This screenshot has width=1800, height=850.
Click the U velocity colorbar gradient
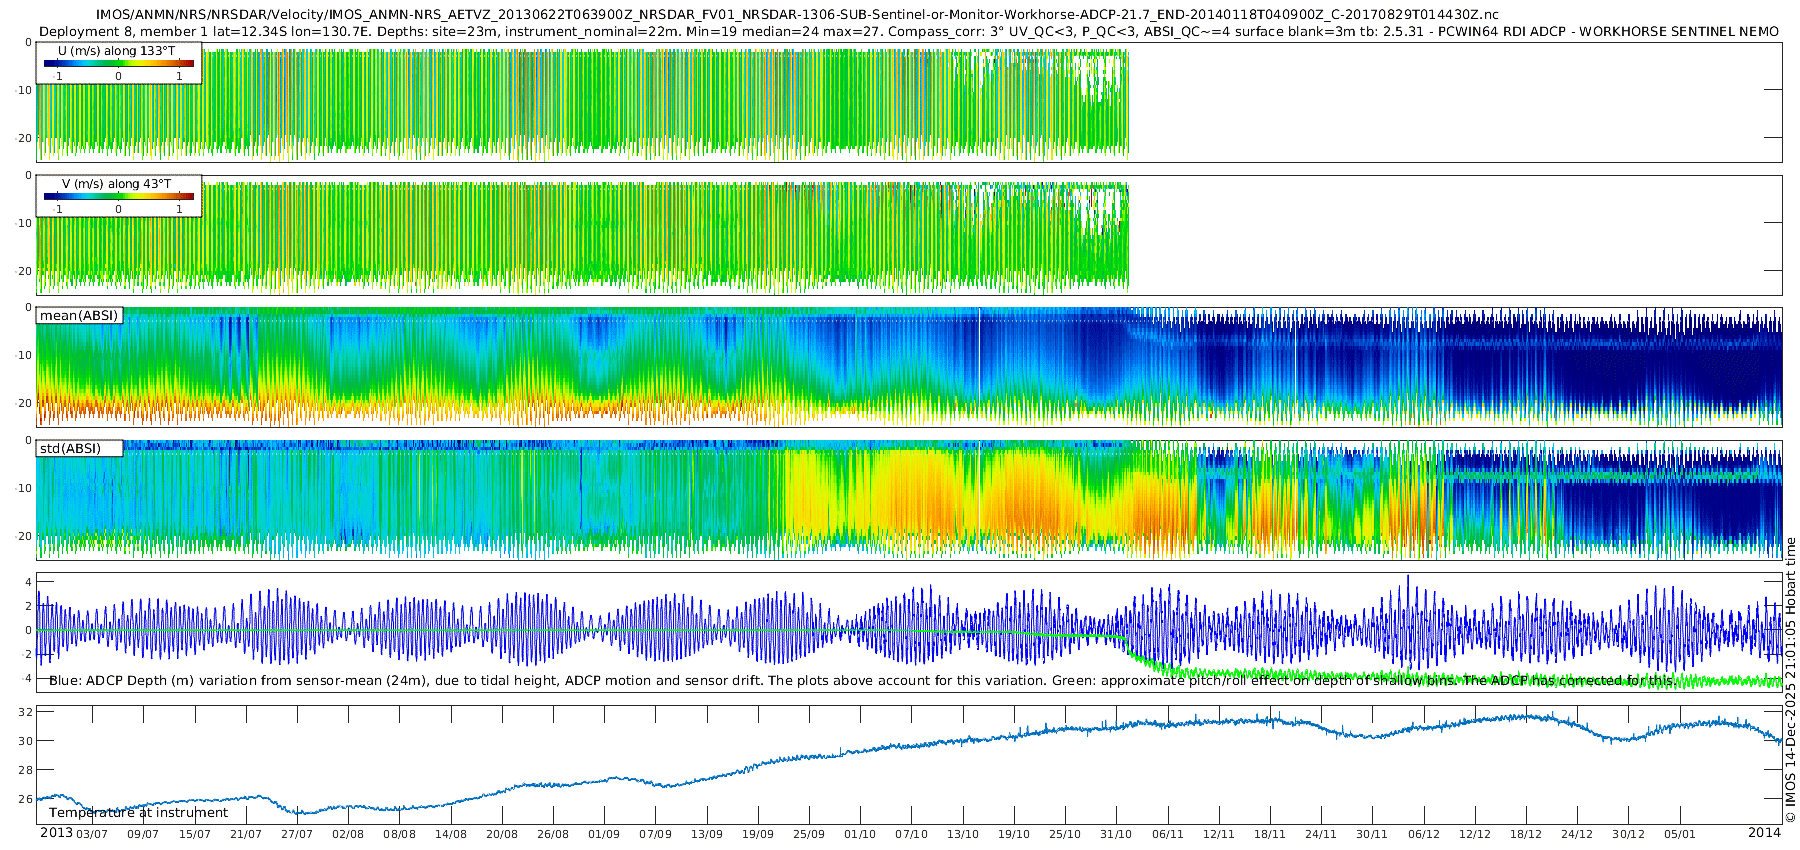pyautogui.click(x=118, y=64)
